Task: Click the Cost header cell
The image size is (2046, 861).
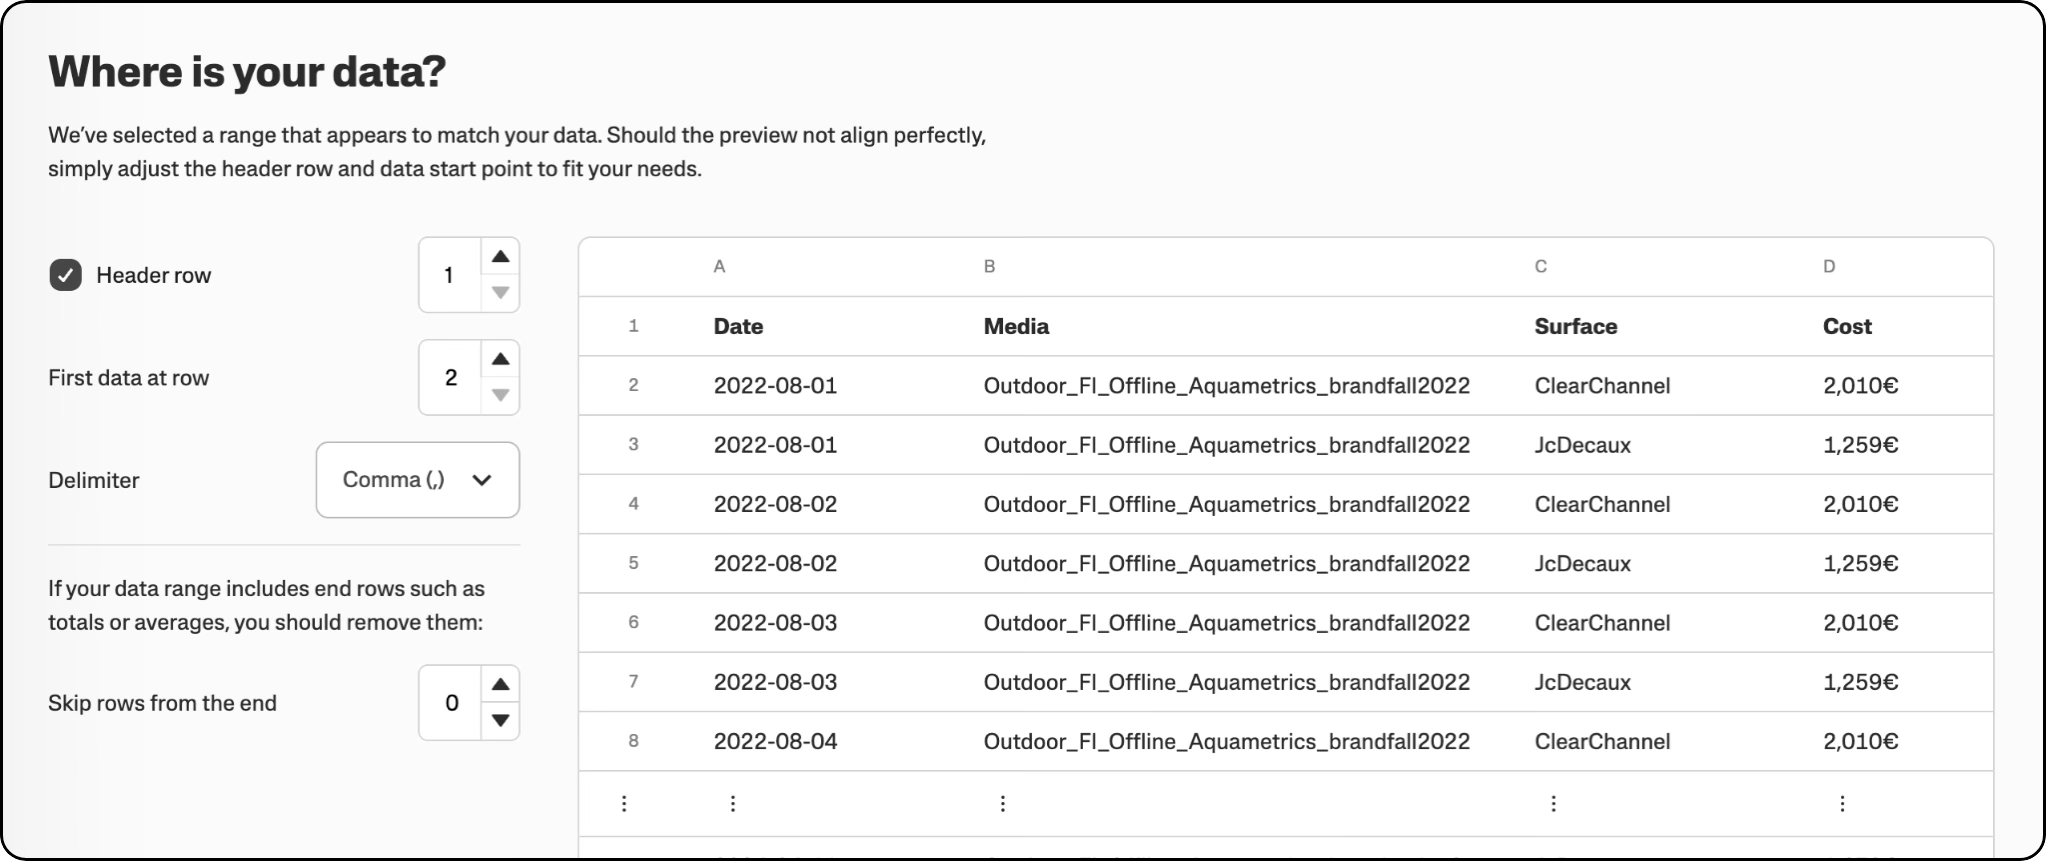Action: pyautogui.click(x=1846, y=326)
